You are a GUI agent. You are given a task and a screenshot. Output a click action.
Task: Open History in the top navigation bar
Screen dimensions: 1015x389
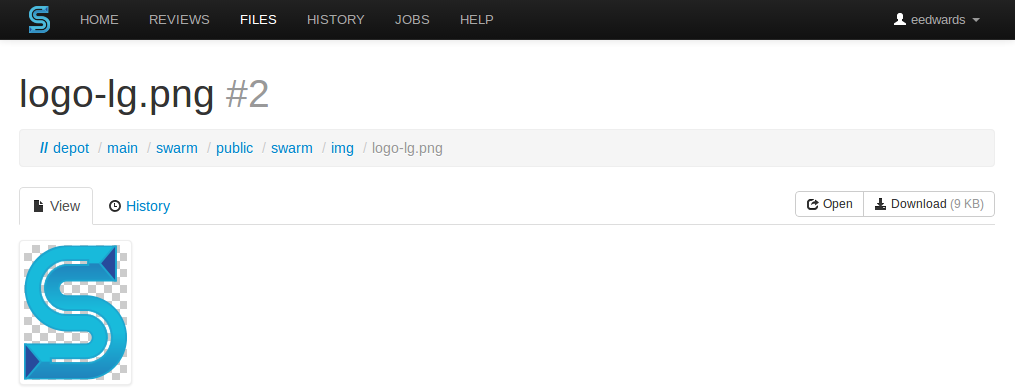335,20
